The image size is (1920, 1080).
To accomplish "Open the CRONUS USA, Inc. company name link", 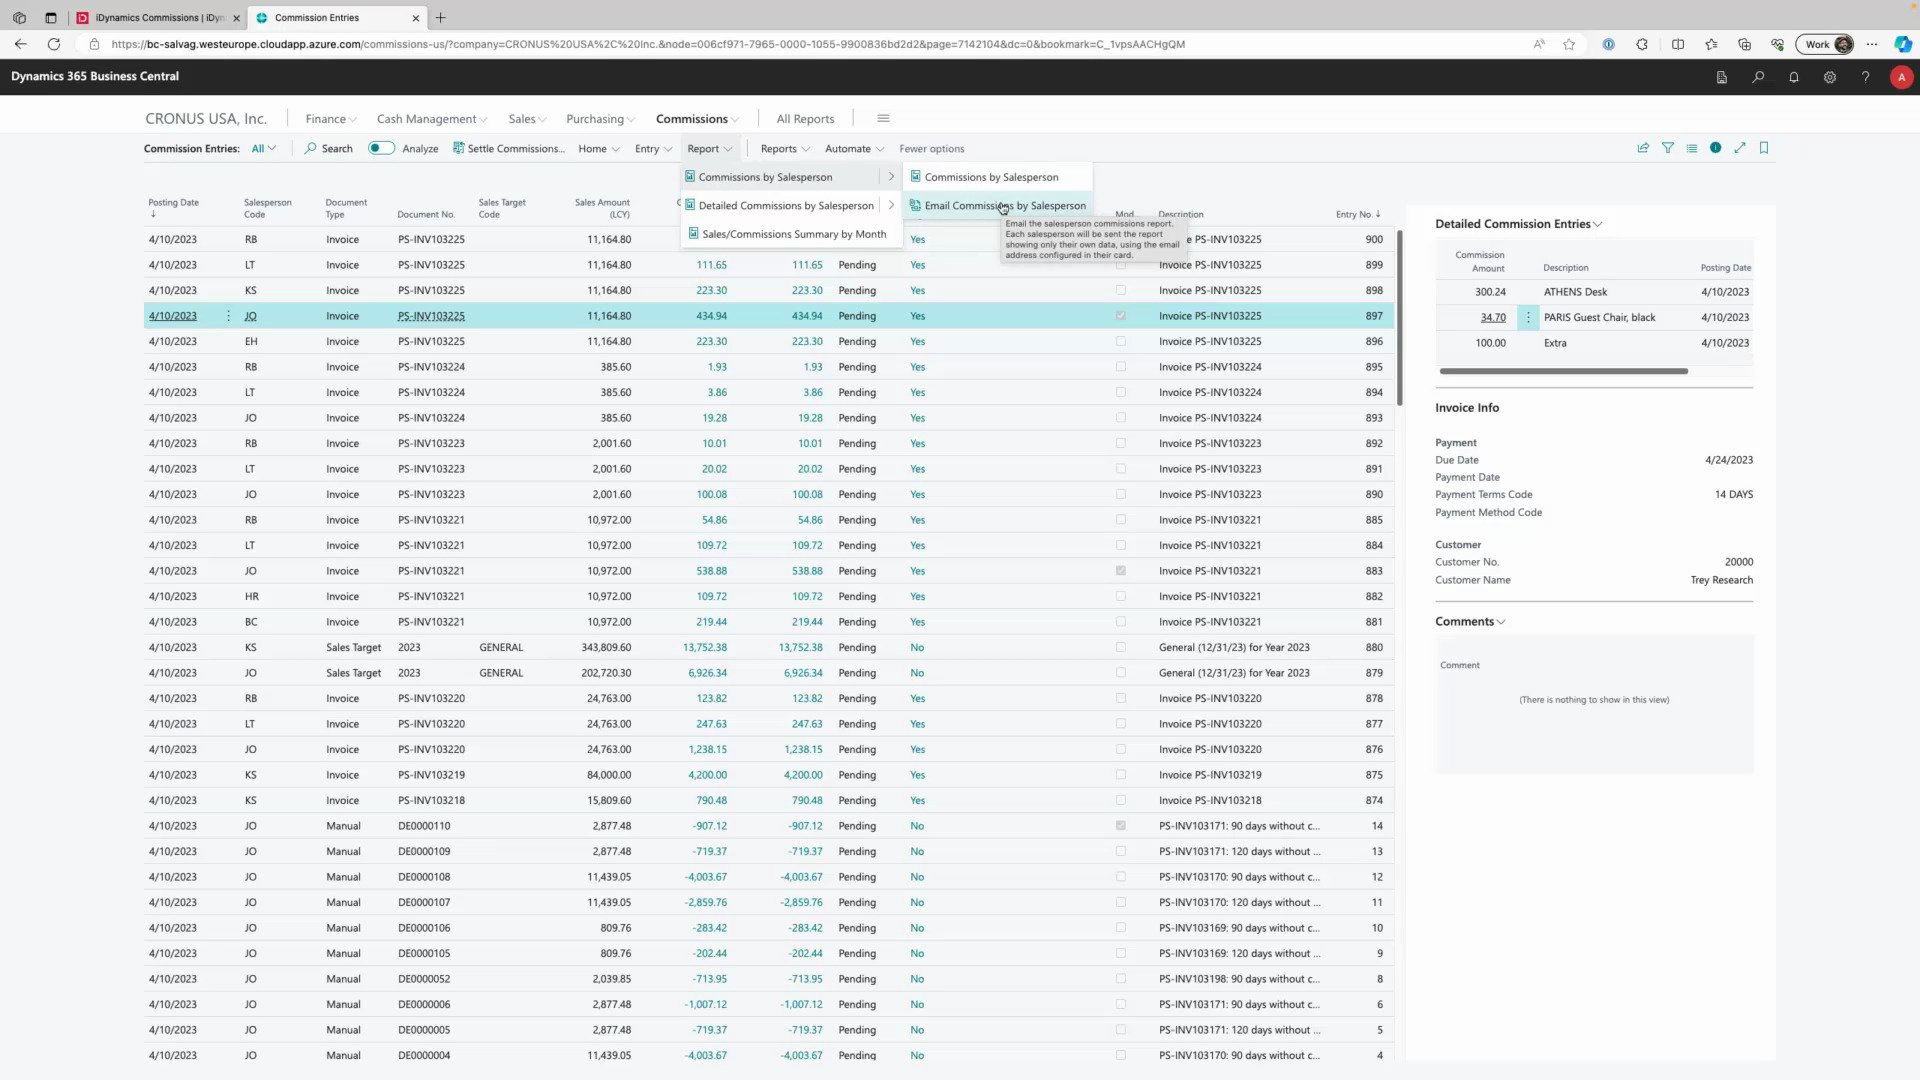I will [x=206, y=118].
